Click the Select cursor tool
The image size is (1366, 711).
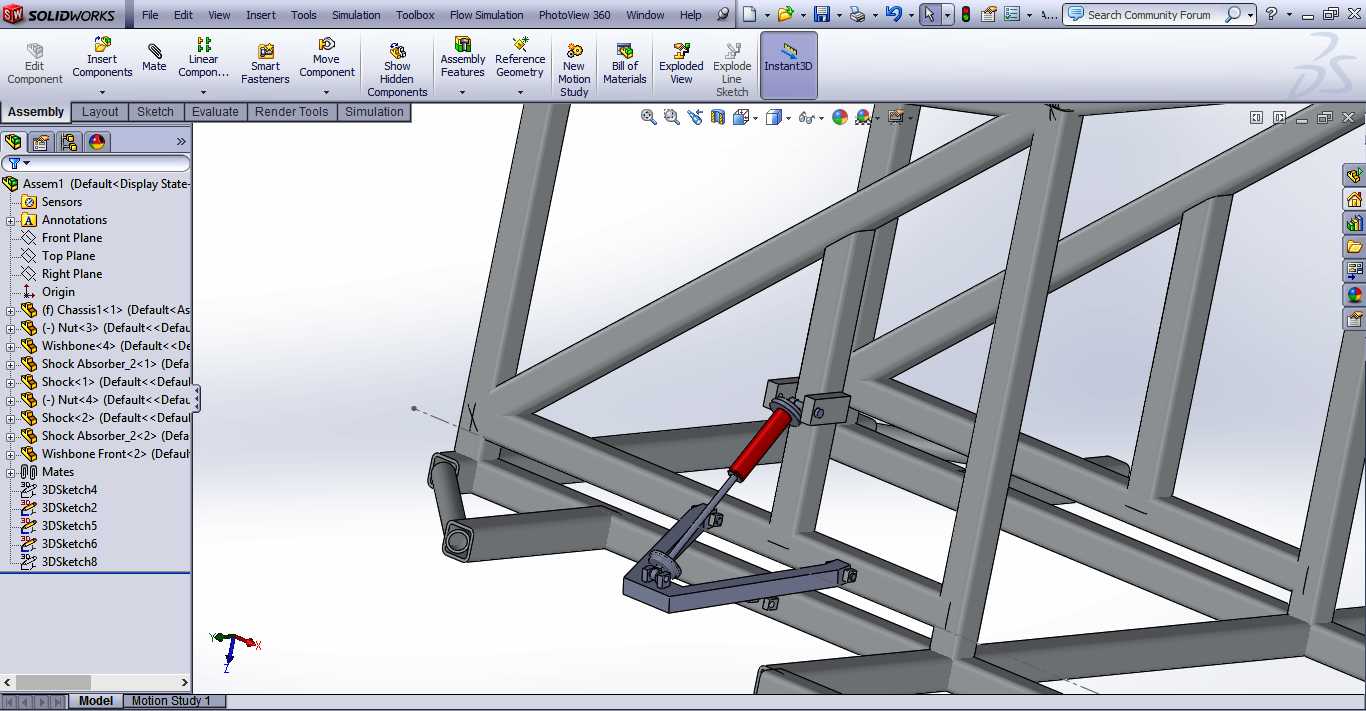point(930,14)
